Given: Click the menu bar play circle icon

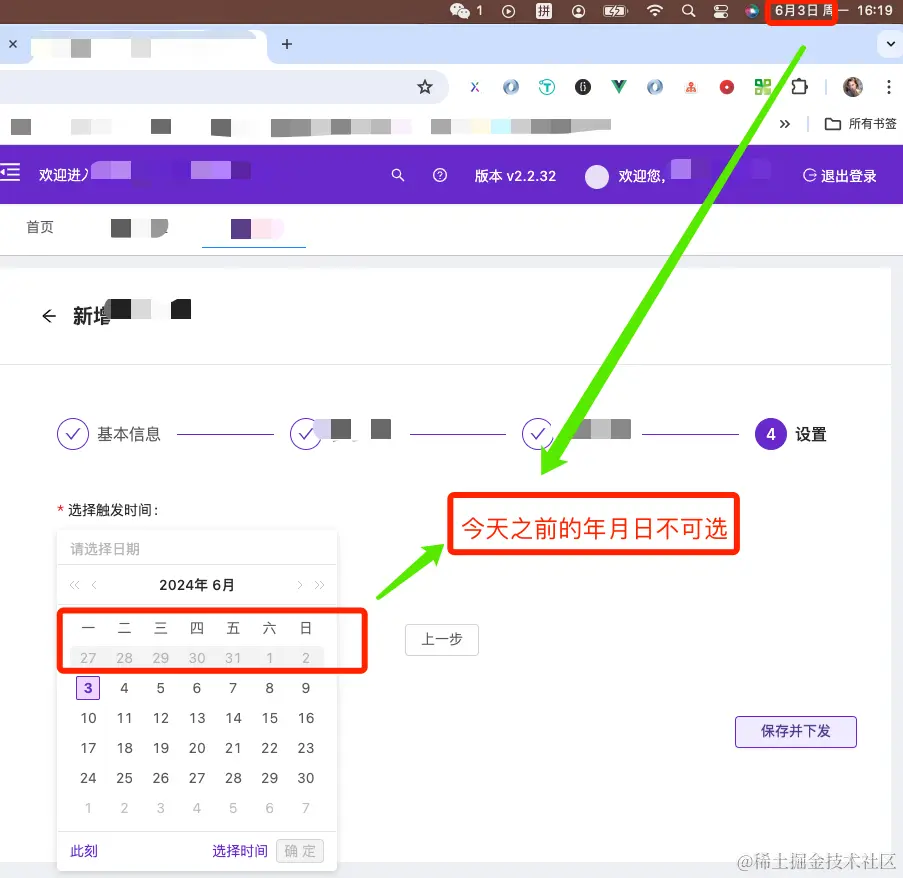Looking at the screenshot, I should click(x=508, y=11).
